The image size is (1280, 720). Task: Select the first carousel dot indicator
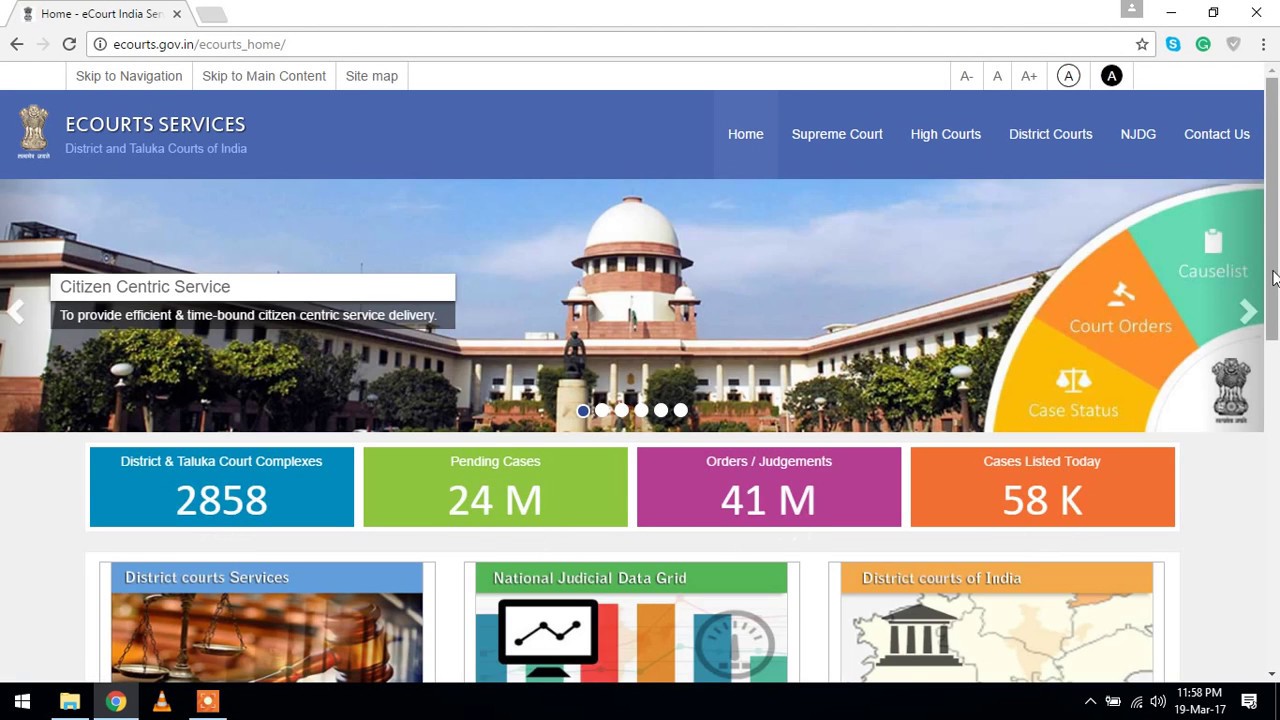click(583, 410)
